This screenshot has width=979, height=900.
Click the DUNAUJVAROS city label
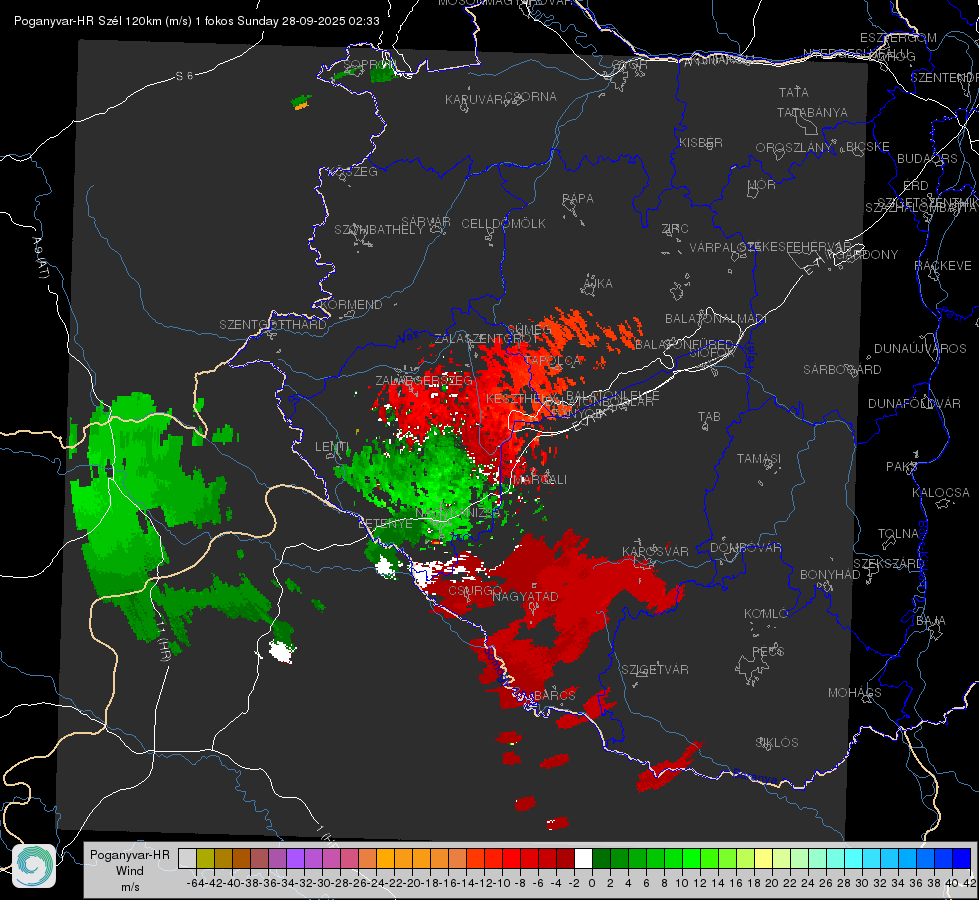pyautogui.click(x=920, y=349)
